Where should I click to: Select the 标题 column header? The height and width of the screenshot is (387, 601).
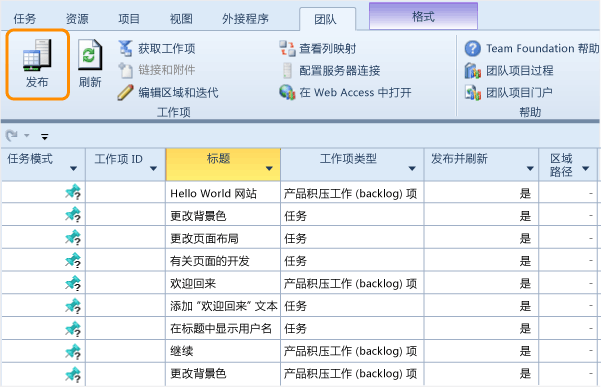pyautogui.click(x=223, y=164)
